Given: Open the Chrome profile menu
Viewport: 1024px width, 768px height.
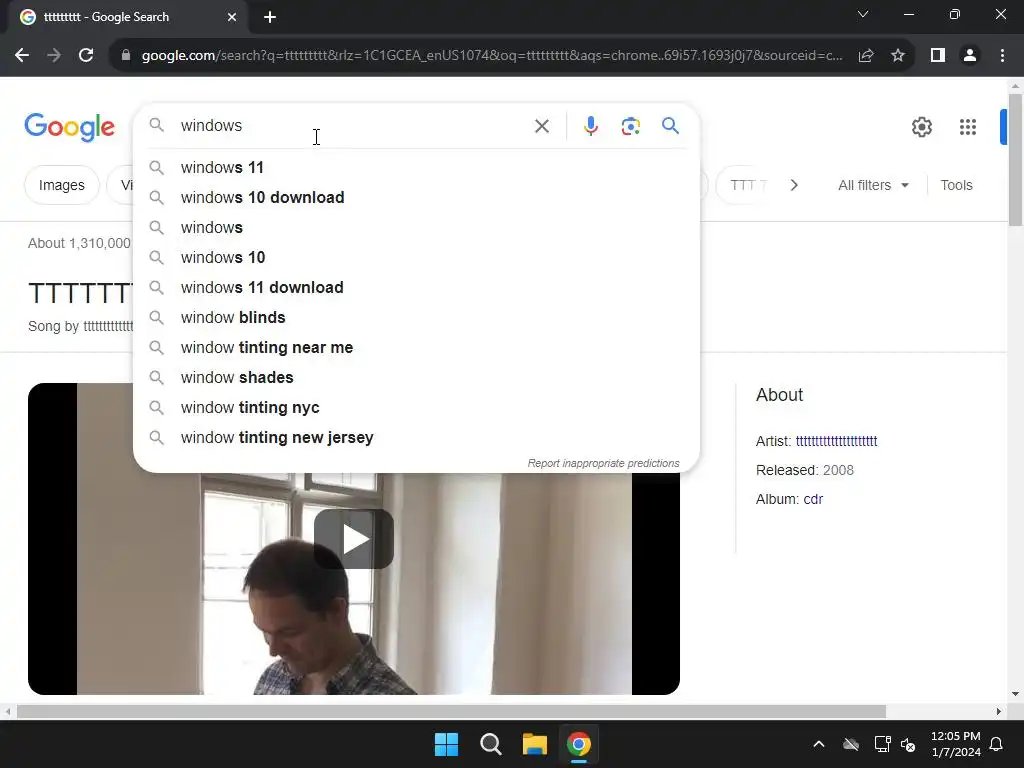Looking at the screenshot, I should click(x=970, y=56).
